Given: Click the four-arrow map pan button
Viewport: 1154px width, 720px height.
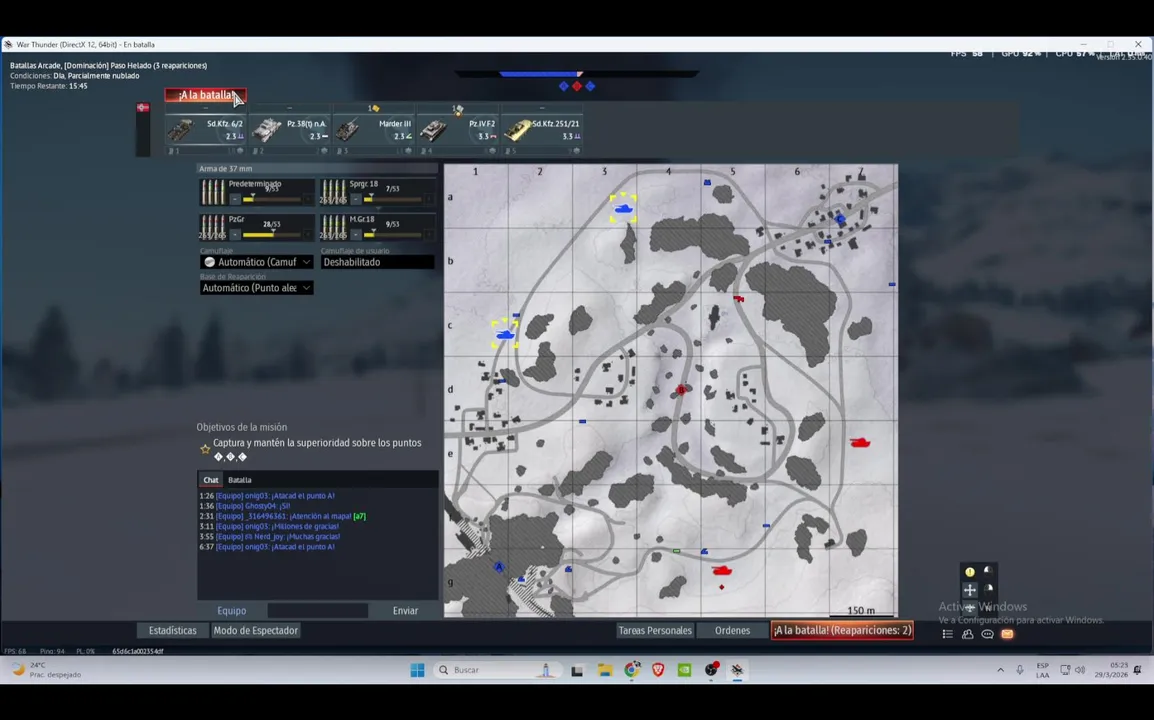Looking at the screenshot, I should pos(970,590).
